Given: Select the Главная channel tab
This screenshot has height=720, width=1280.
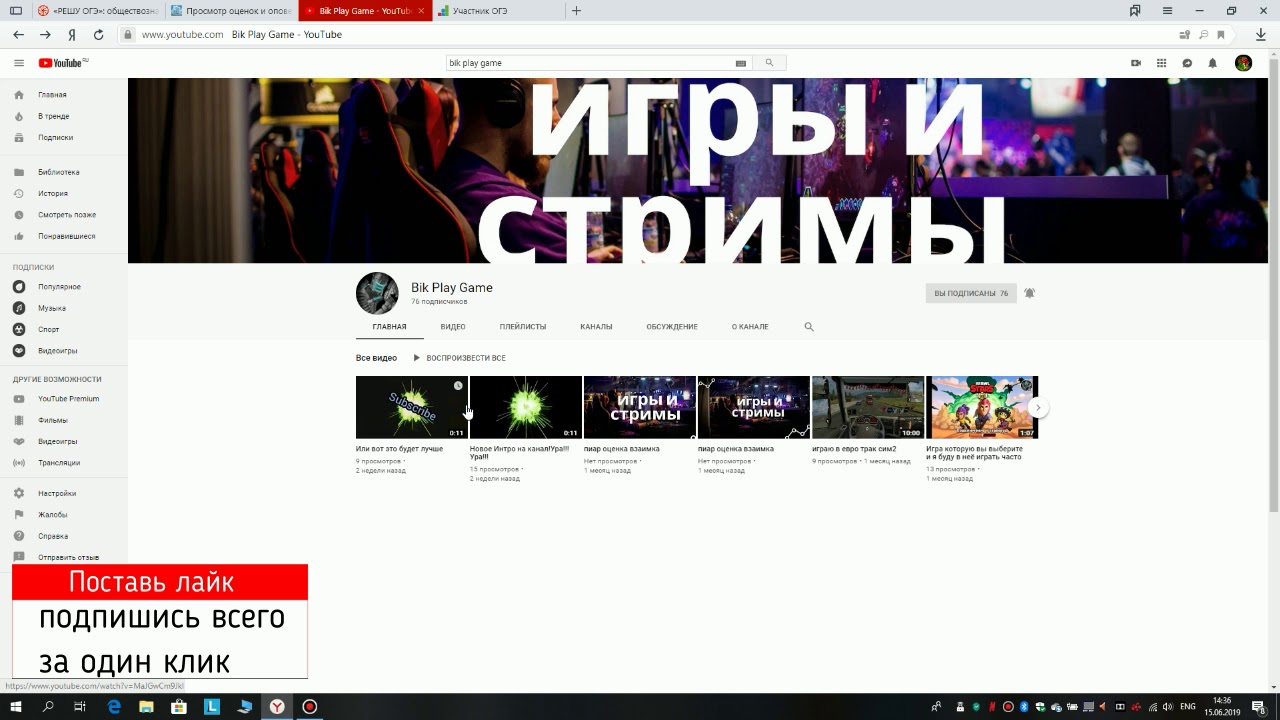Looking at the screenshot, I should coord(389,327).
